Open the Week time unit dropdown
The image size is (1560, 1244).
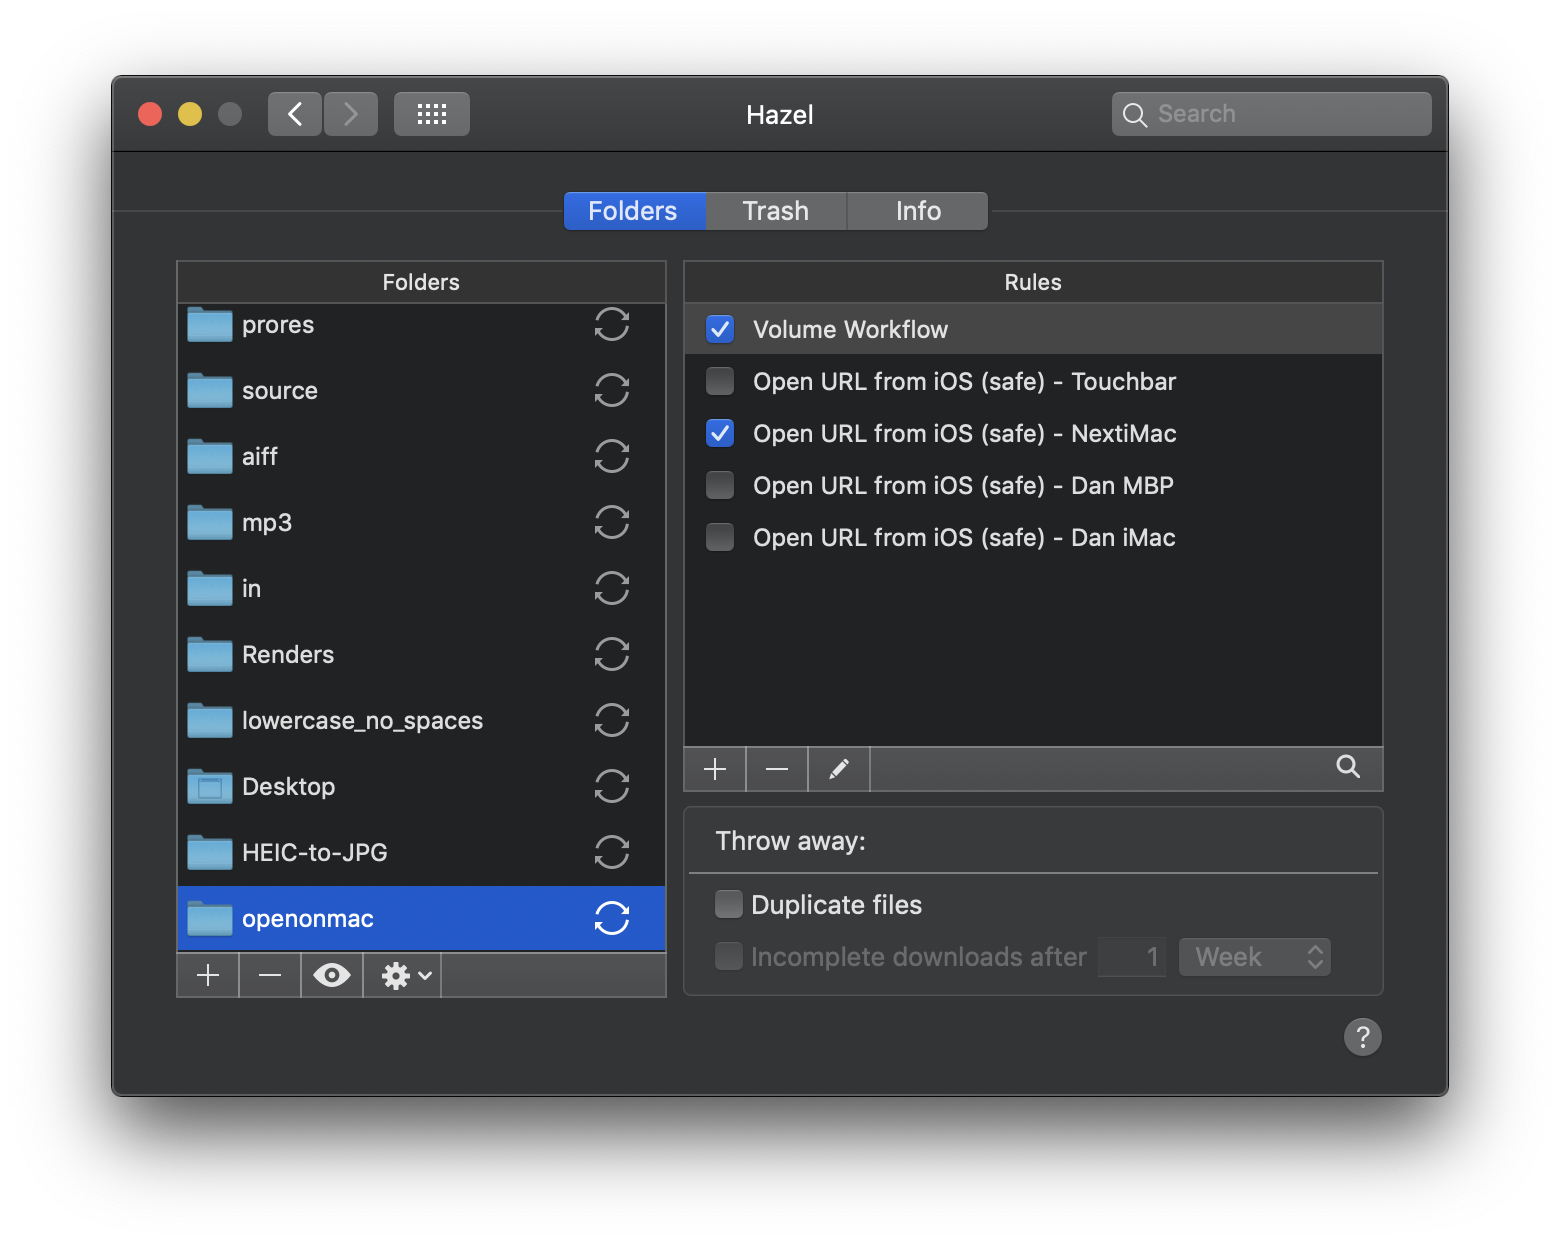pyautogui.click(x=1255, y=957)
